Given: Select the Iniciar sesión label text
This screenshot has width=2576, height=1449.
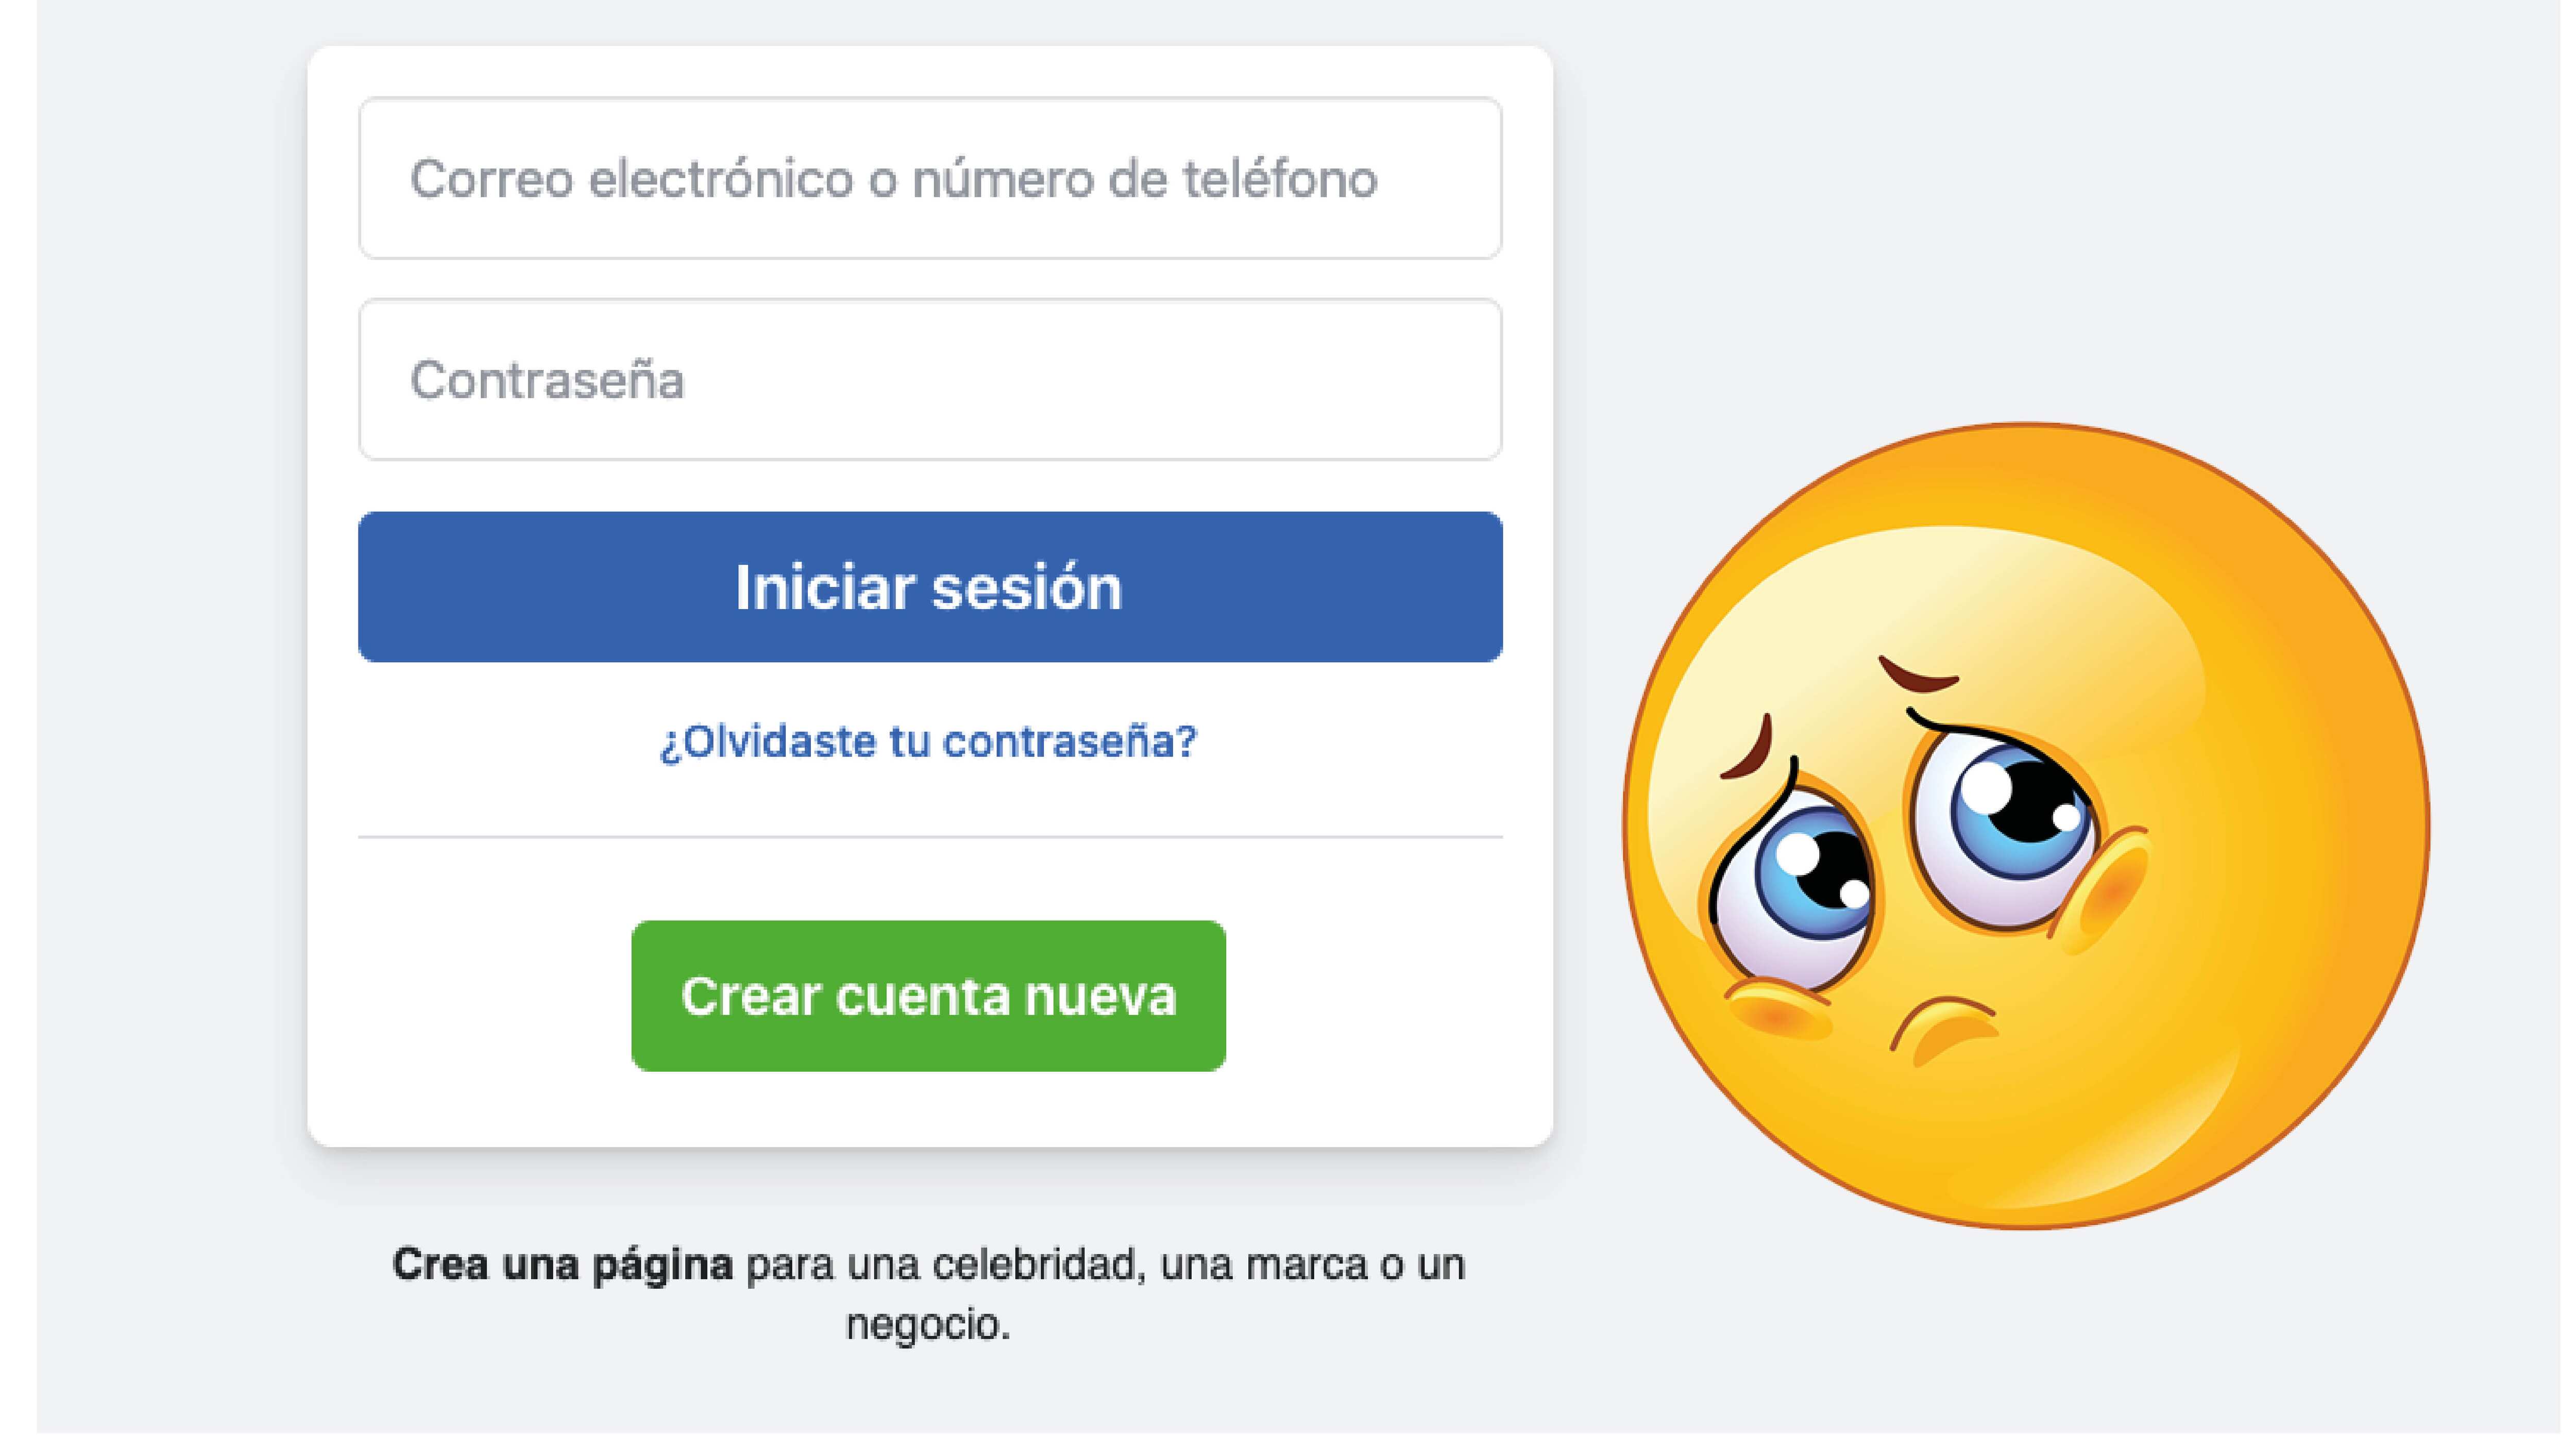Looking at the screenshot, I should (x=928, y=589).
